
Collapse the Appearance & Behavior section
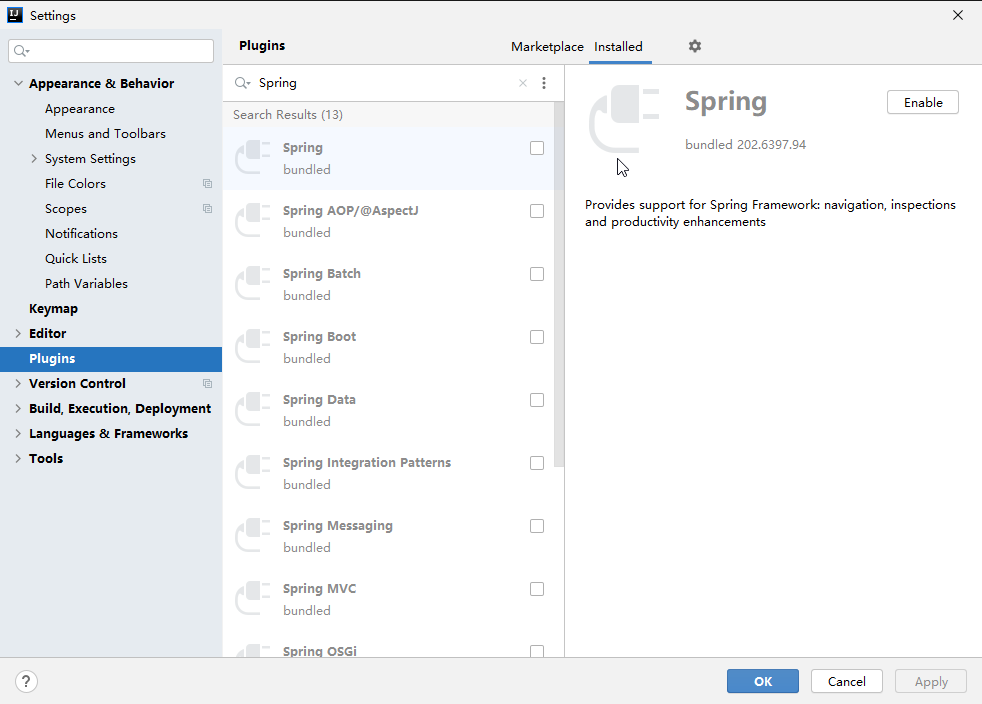[x=17, y=83]
